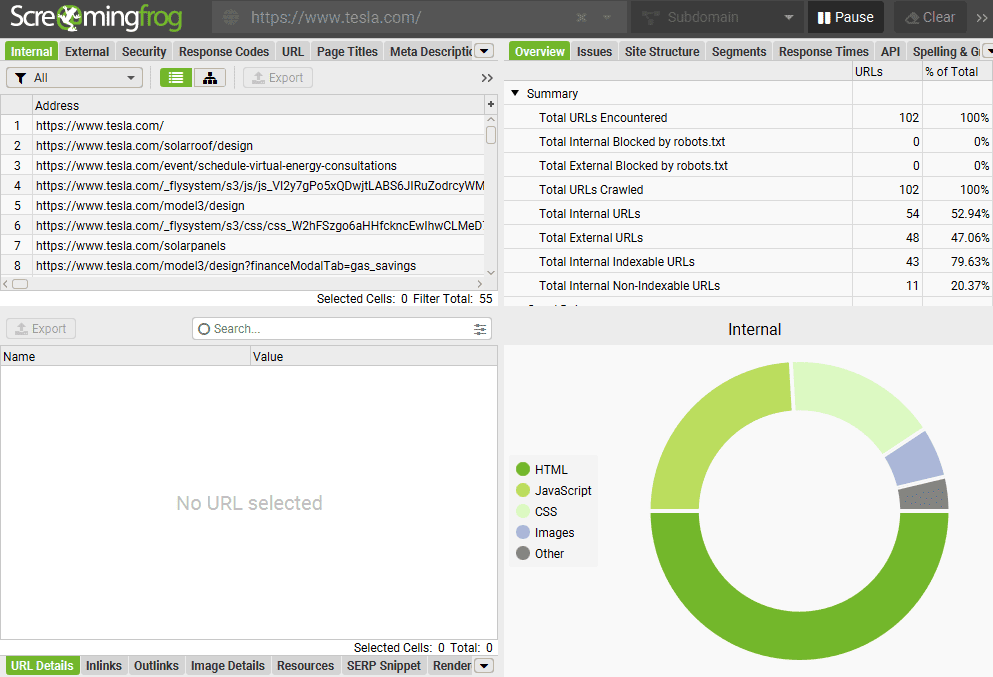Click the Images legend color swatch
Image resolution: width=993 pixels, height=677 pixels.
click(523, 533)
